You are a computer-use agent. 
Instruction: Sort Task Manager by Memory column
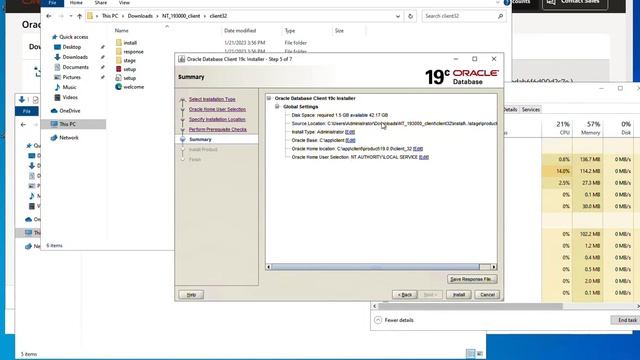click(589, 128)
